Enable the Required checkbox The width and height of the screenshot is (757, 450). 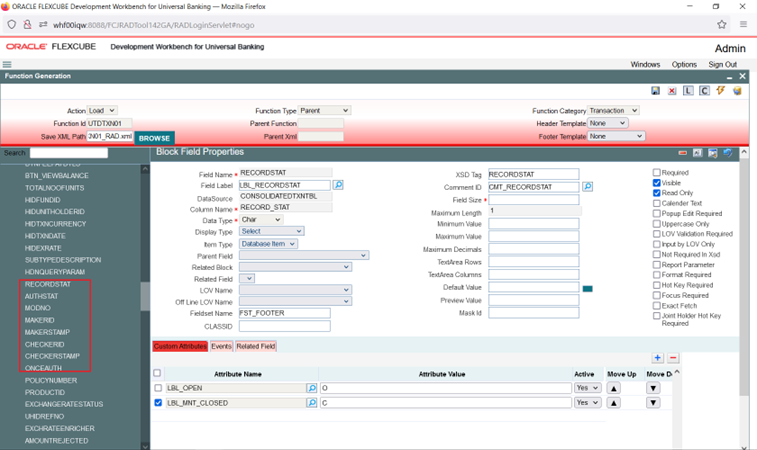click(x=657, y=172)
